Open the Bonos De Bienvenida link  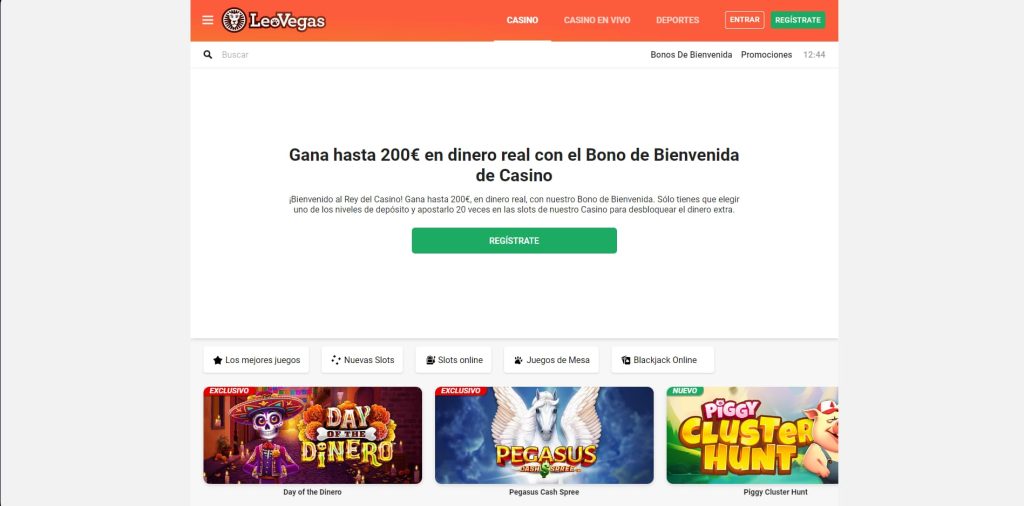pos(691,55)
